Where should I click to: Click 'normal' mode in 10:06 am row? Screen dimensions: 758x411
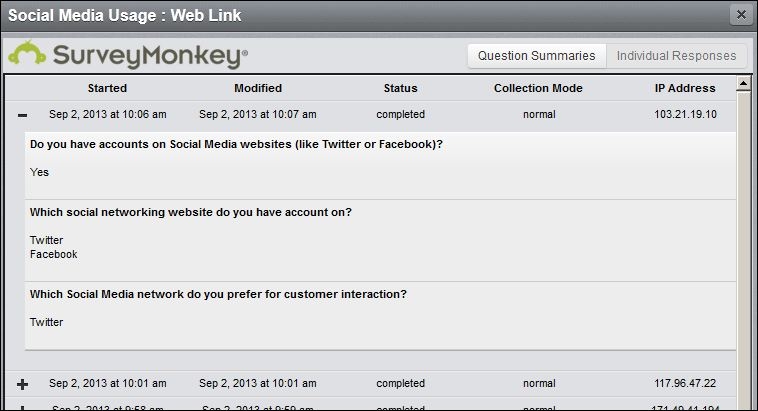pyautogui.click(x=539, y=115)
